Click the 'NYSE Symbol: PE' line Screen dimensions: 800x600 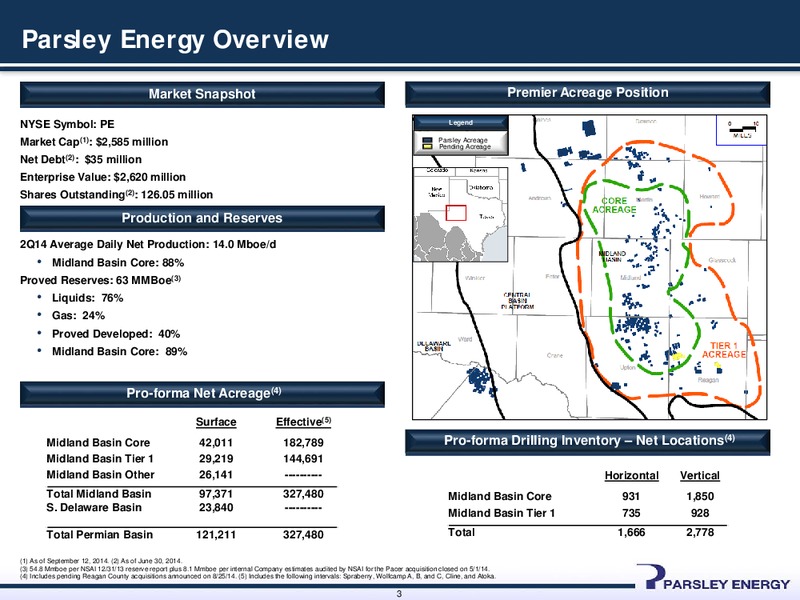[x=67, y=124]
